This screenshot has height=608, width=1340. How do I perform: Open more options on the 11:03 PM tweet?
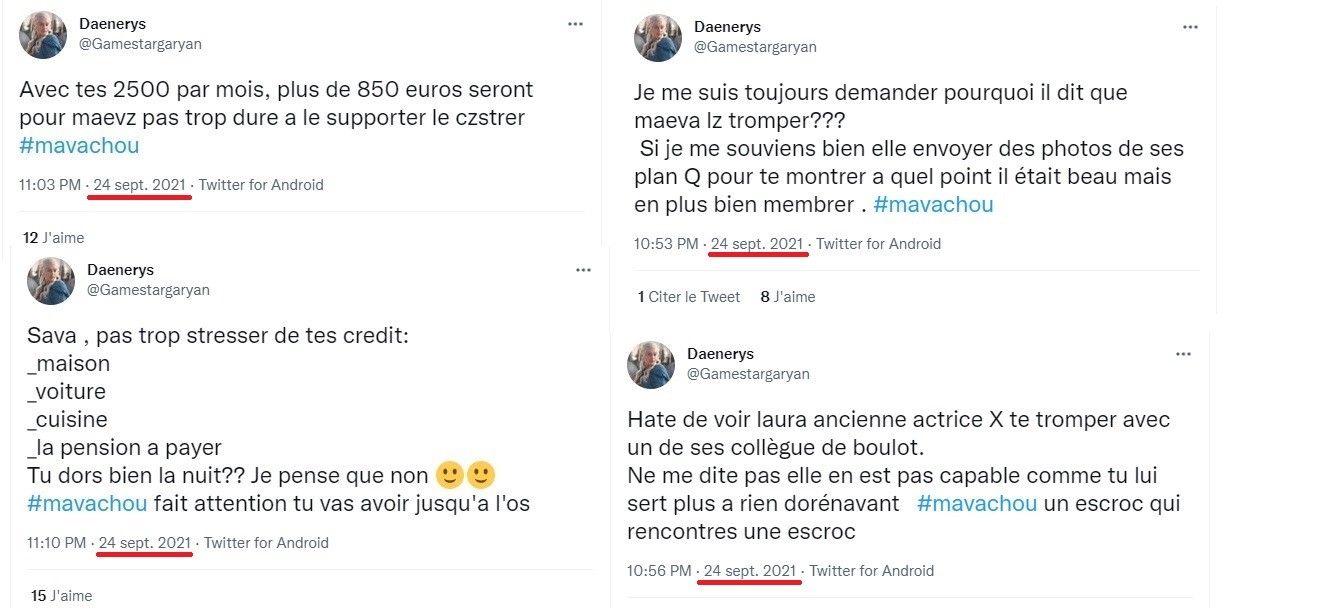575,24
